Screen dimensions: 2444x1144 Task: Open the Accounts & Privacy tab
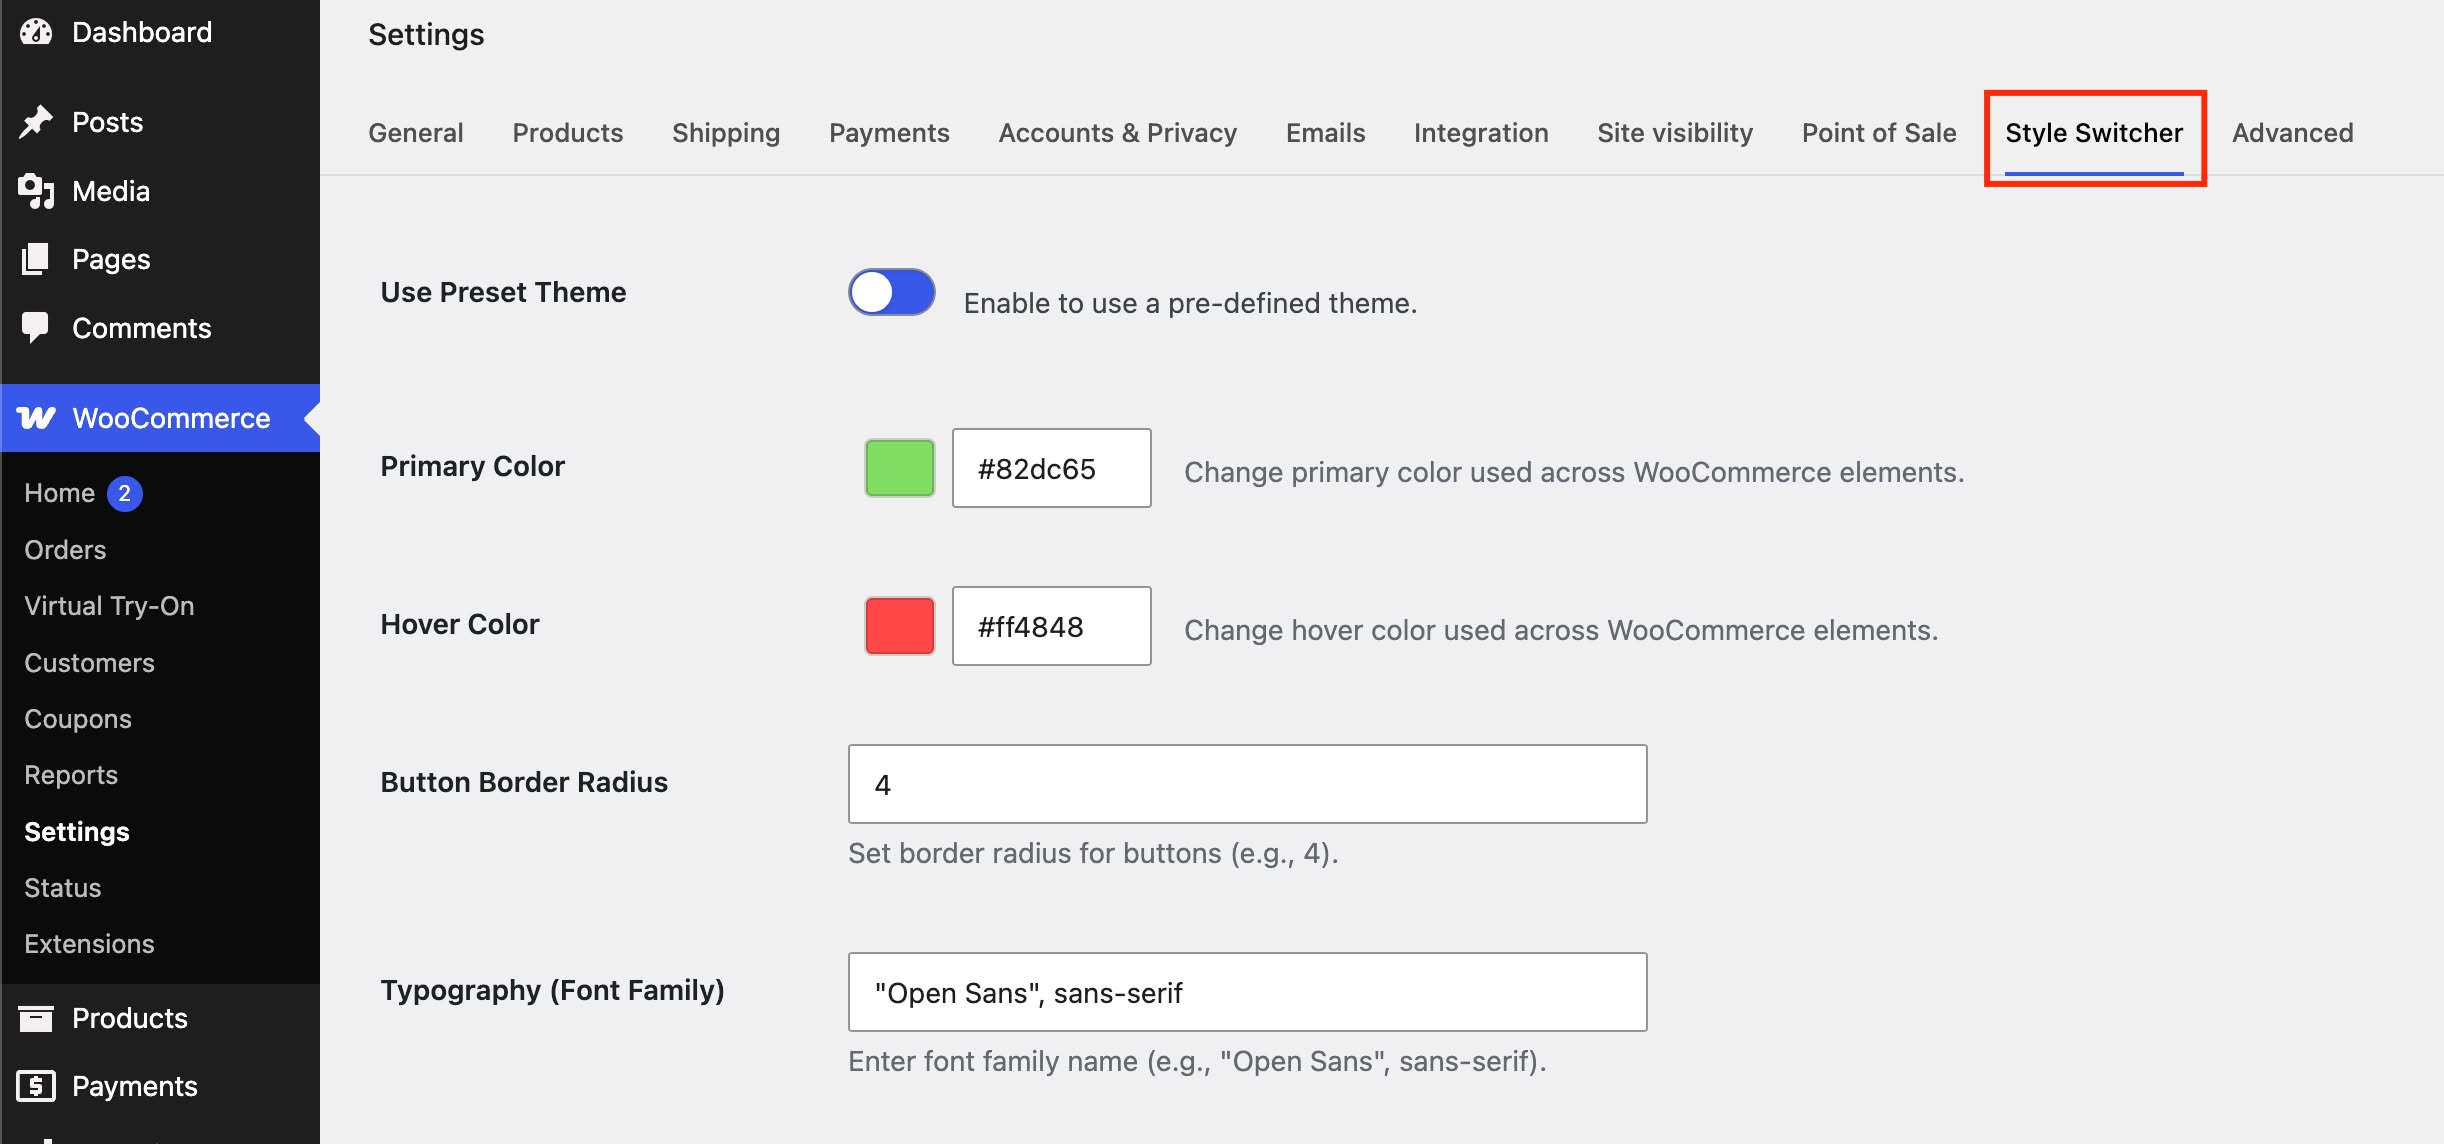pos(1118,133)
